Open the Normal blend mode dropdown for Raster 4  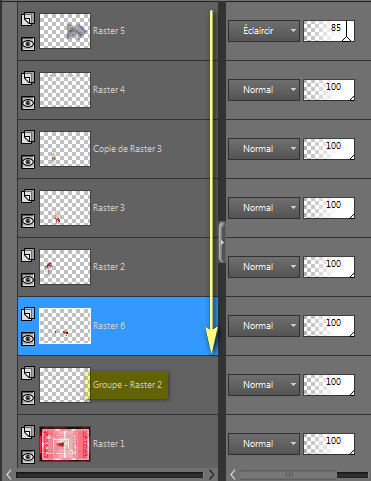(264, 90)
